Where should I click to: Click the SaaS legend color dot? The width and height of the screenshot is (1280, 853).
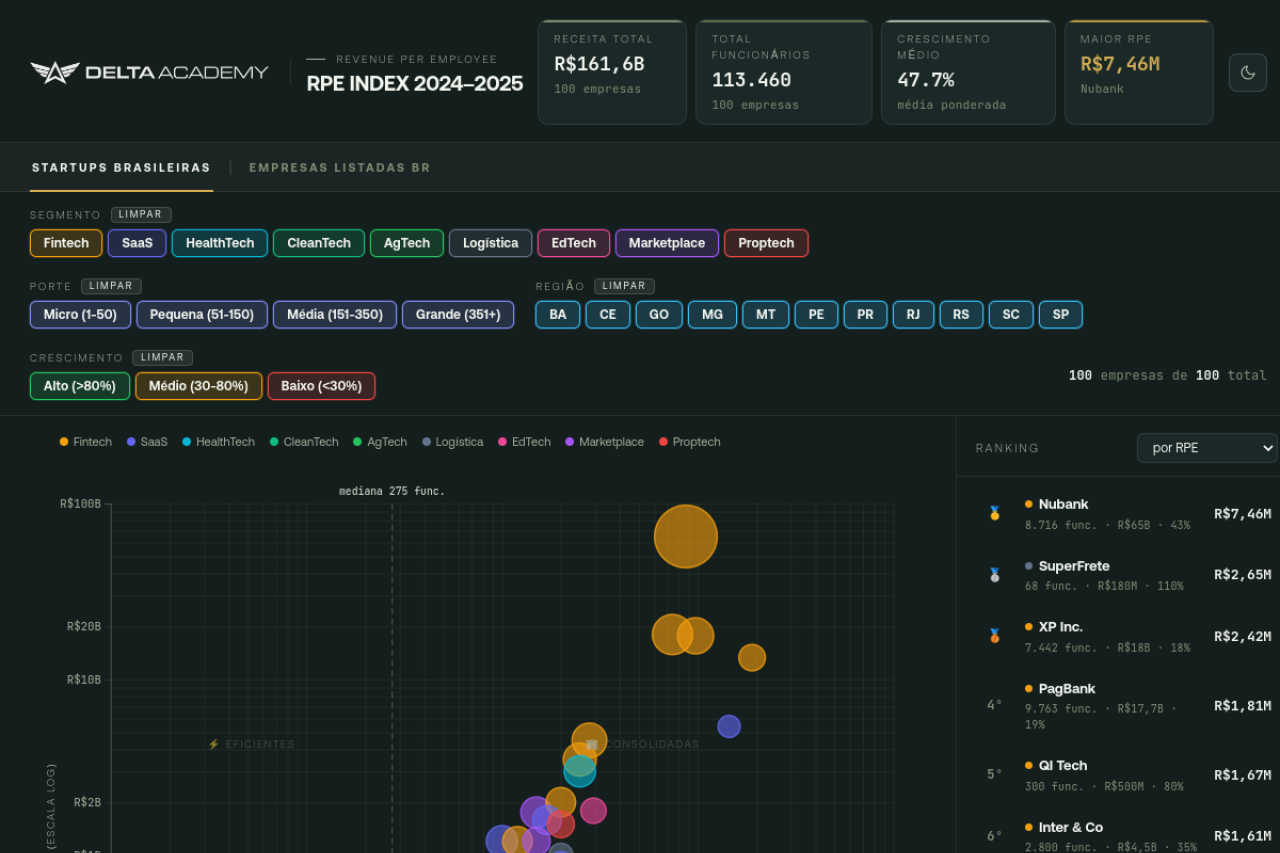[131, 442]
